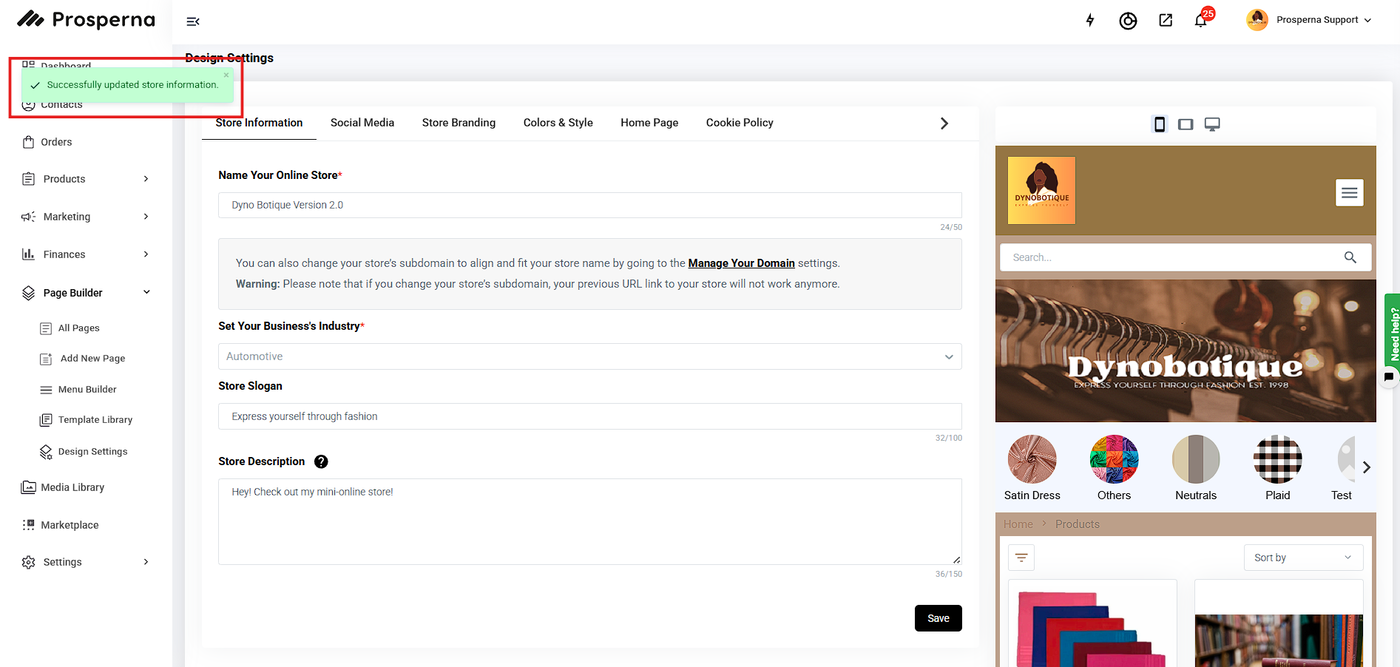Focus the Store Description textarea
The width and height of the screenshot is (1400, 667).
point(590,521)
